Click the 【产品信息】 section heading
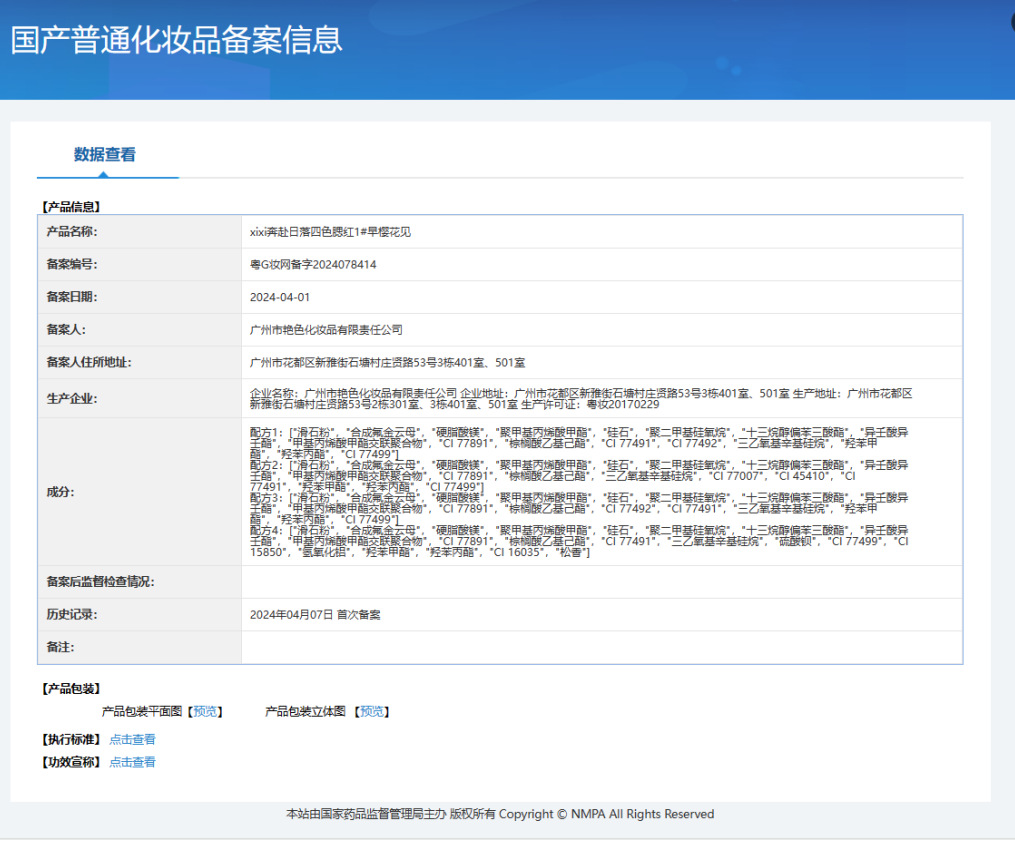The image size is (1015, 847). click(71, 207)
